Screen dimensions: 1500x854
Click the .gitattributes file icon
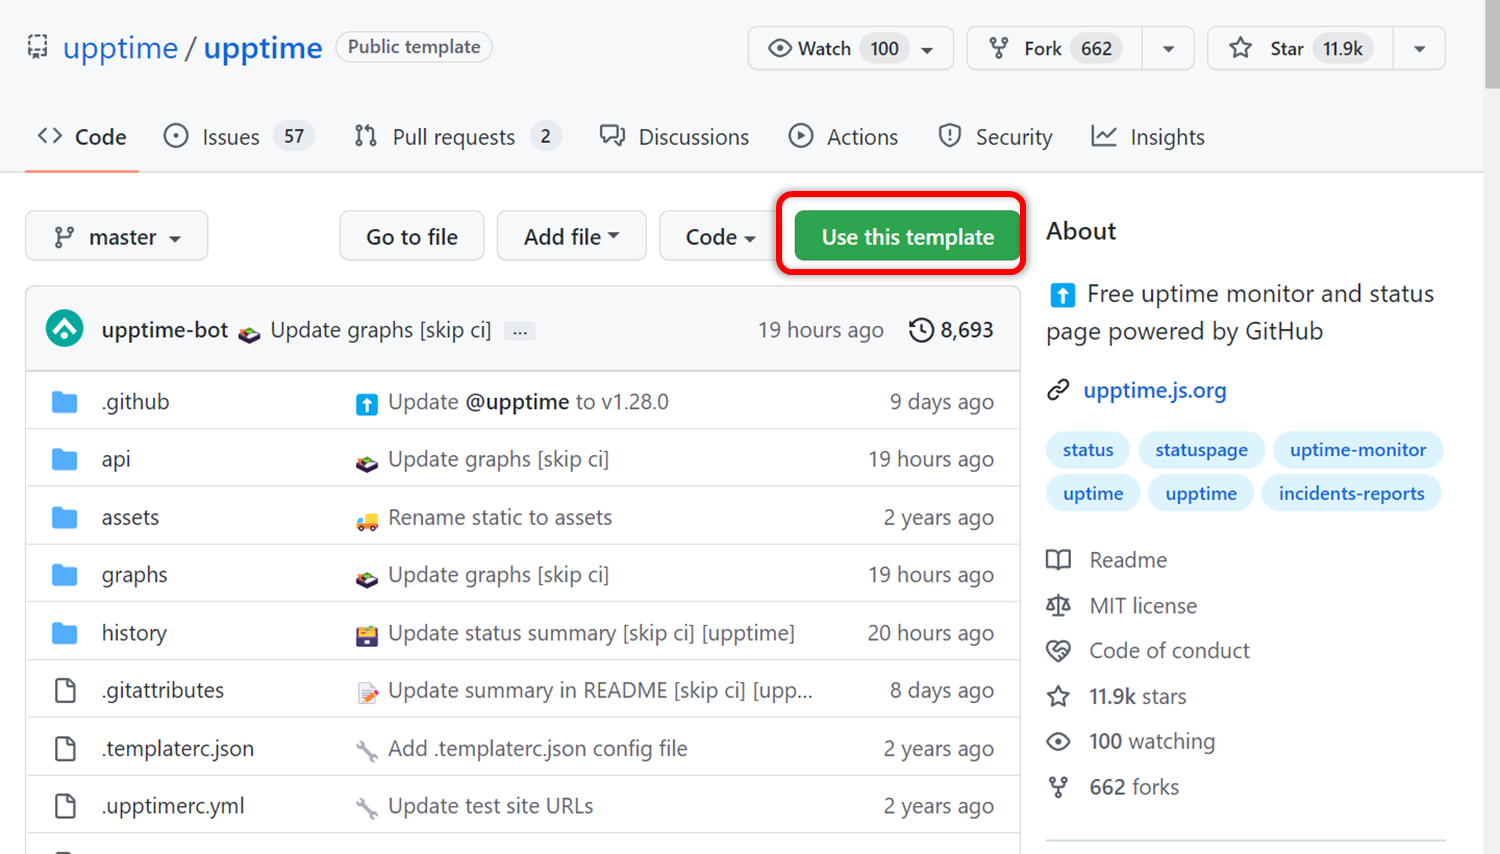tap(65, 690)
